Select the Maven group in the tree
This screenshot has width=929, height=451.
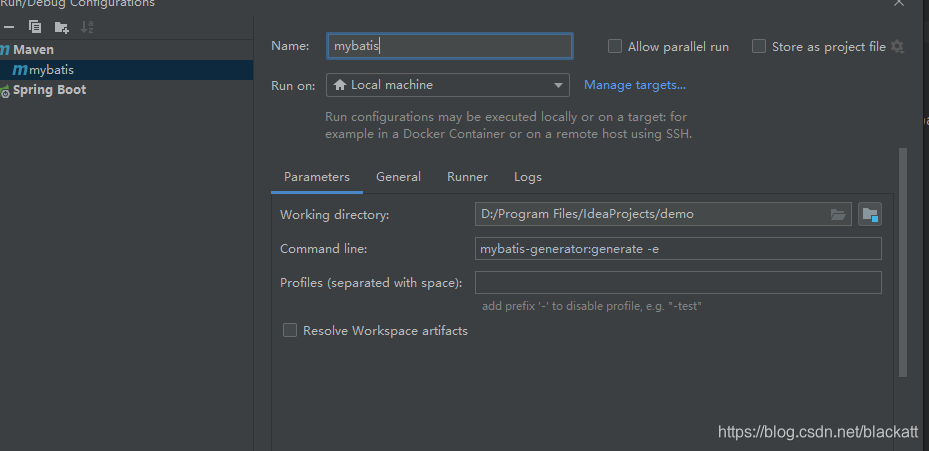tap(33, 50)
